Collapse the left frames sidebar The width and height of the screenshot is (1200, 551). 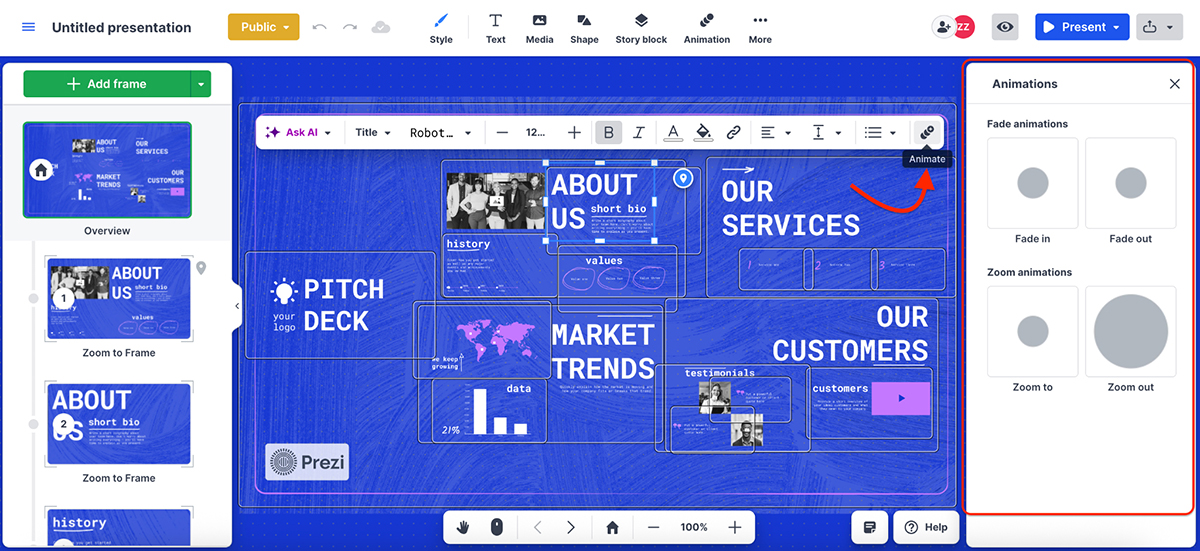(x=237, y=306)
